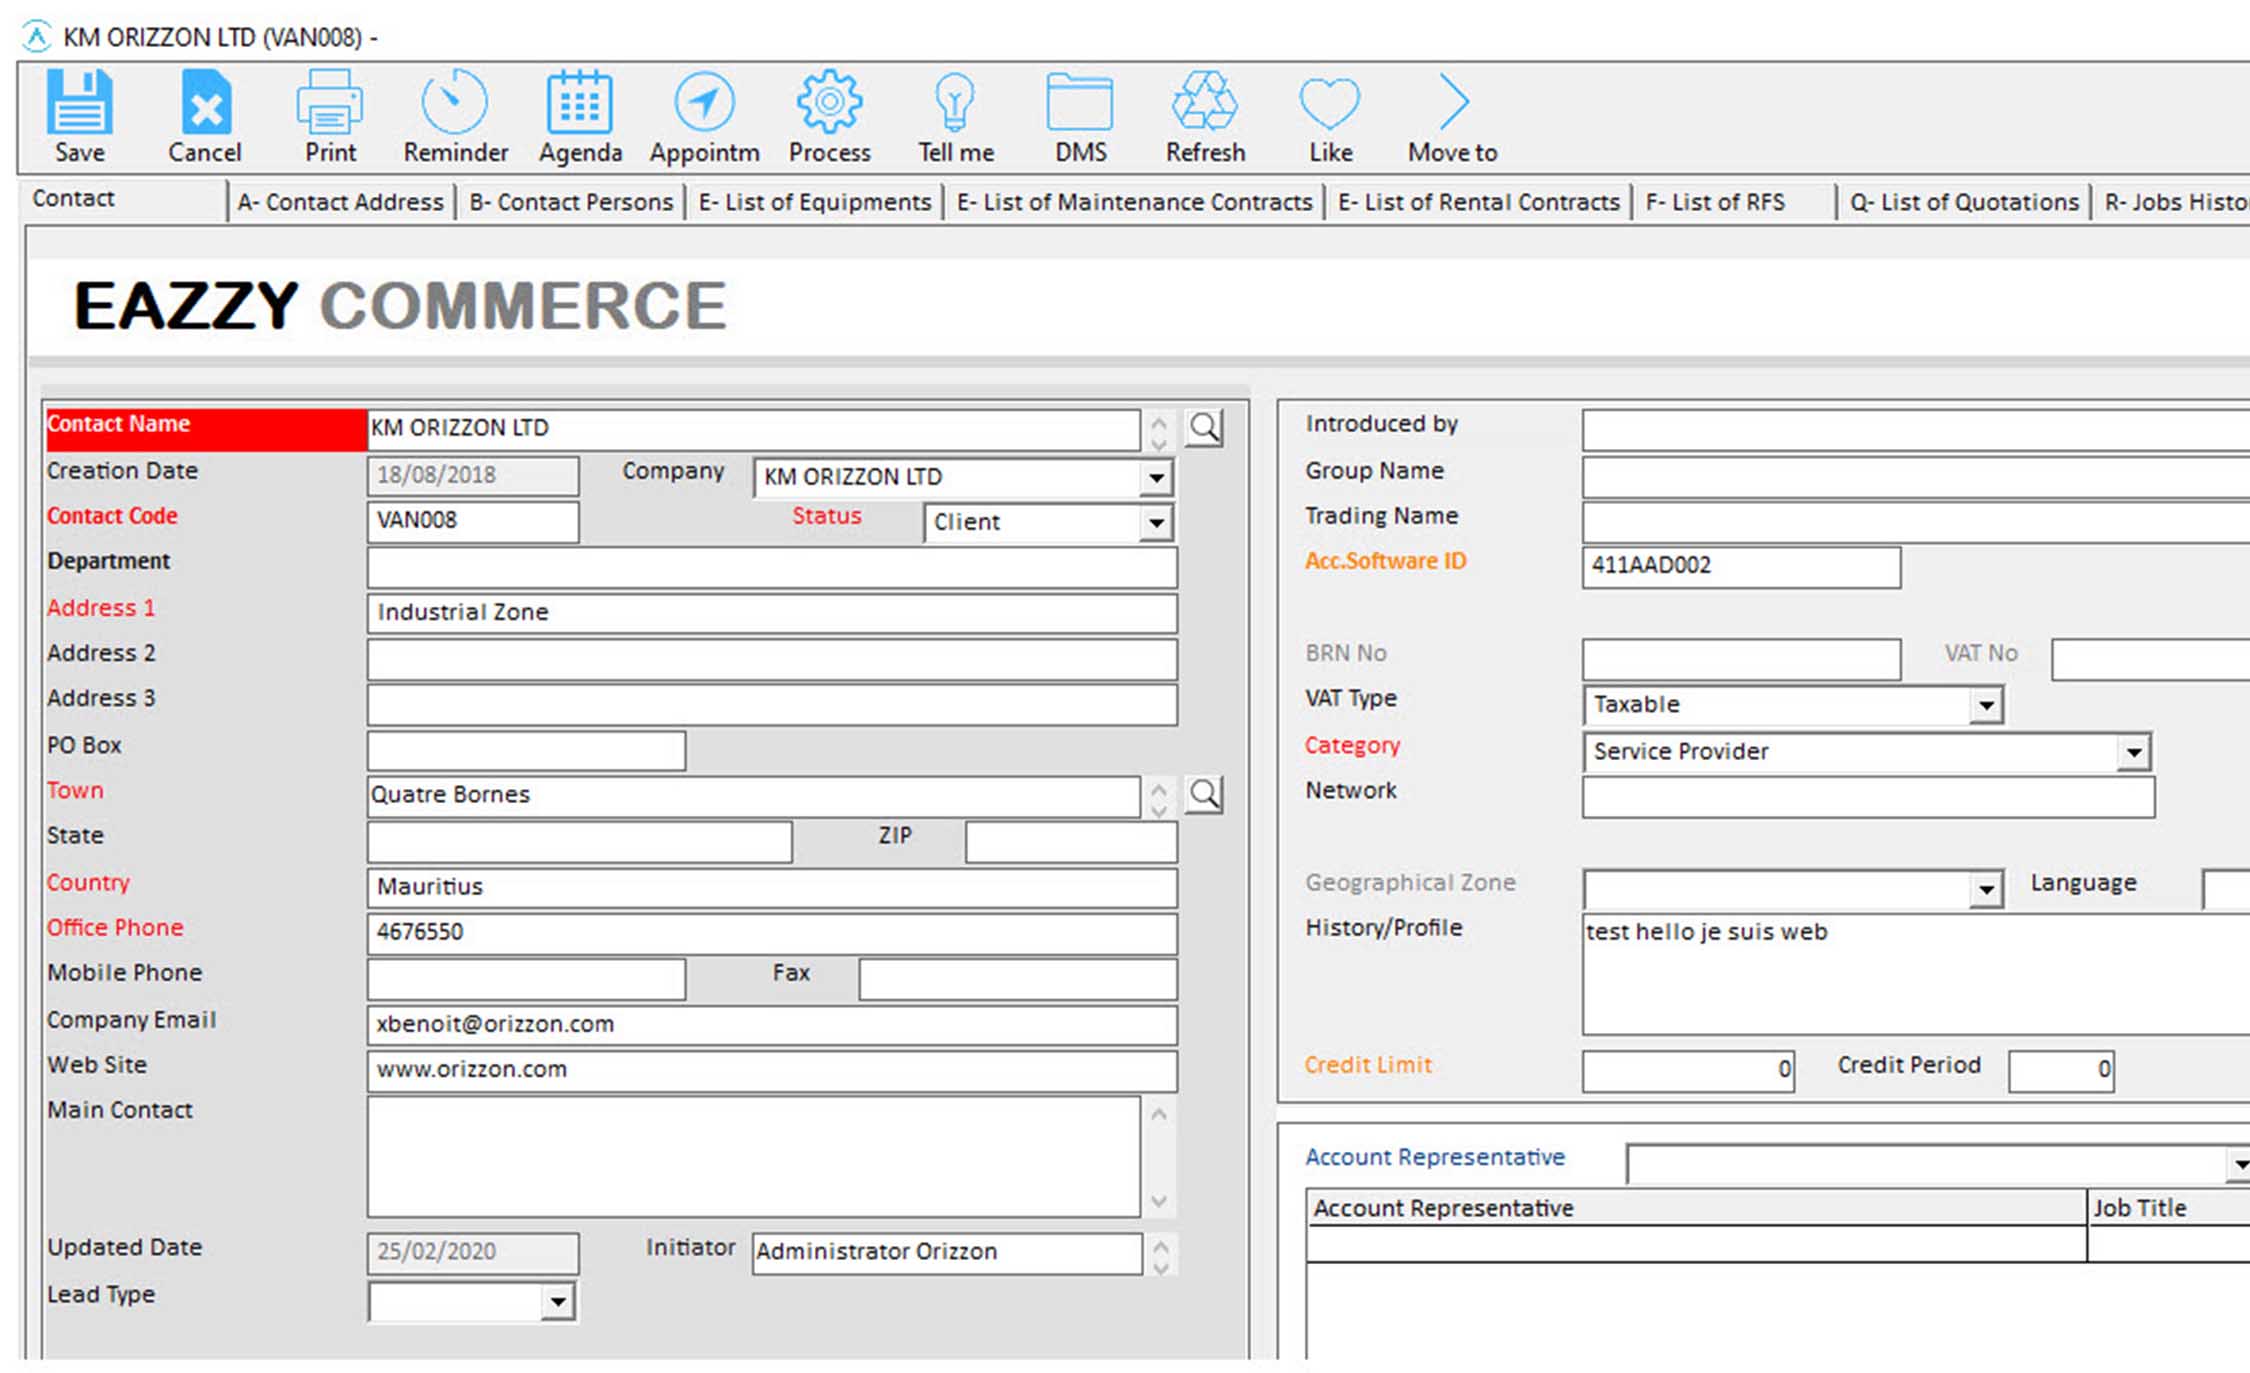The width and height of the screenshot is (2250, 1373).
Task: Click the History/Profile text area
Action: tap(1916, 974)
